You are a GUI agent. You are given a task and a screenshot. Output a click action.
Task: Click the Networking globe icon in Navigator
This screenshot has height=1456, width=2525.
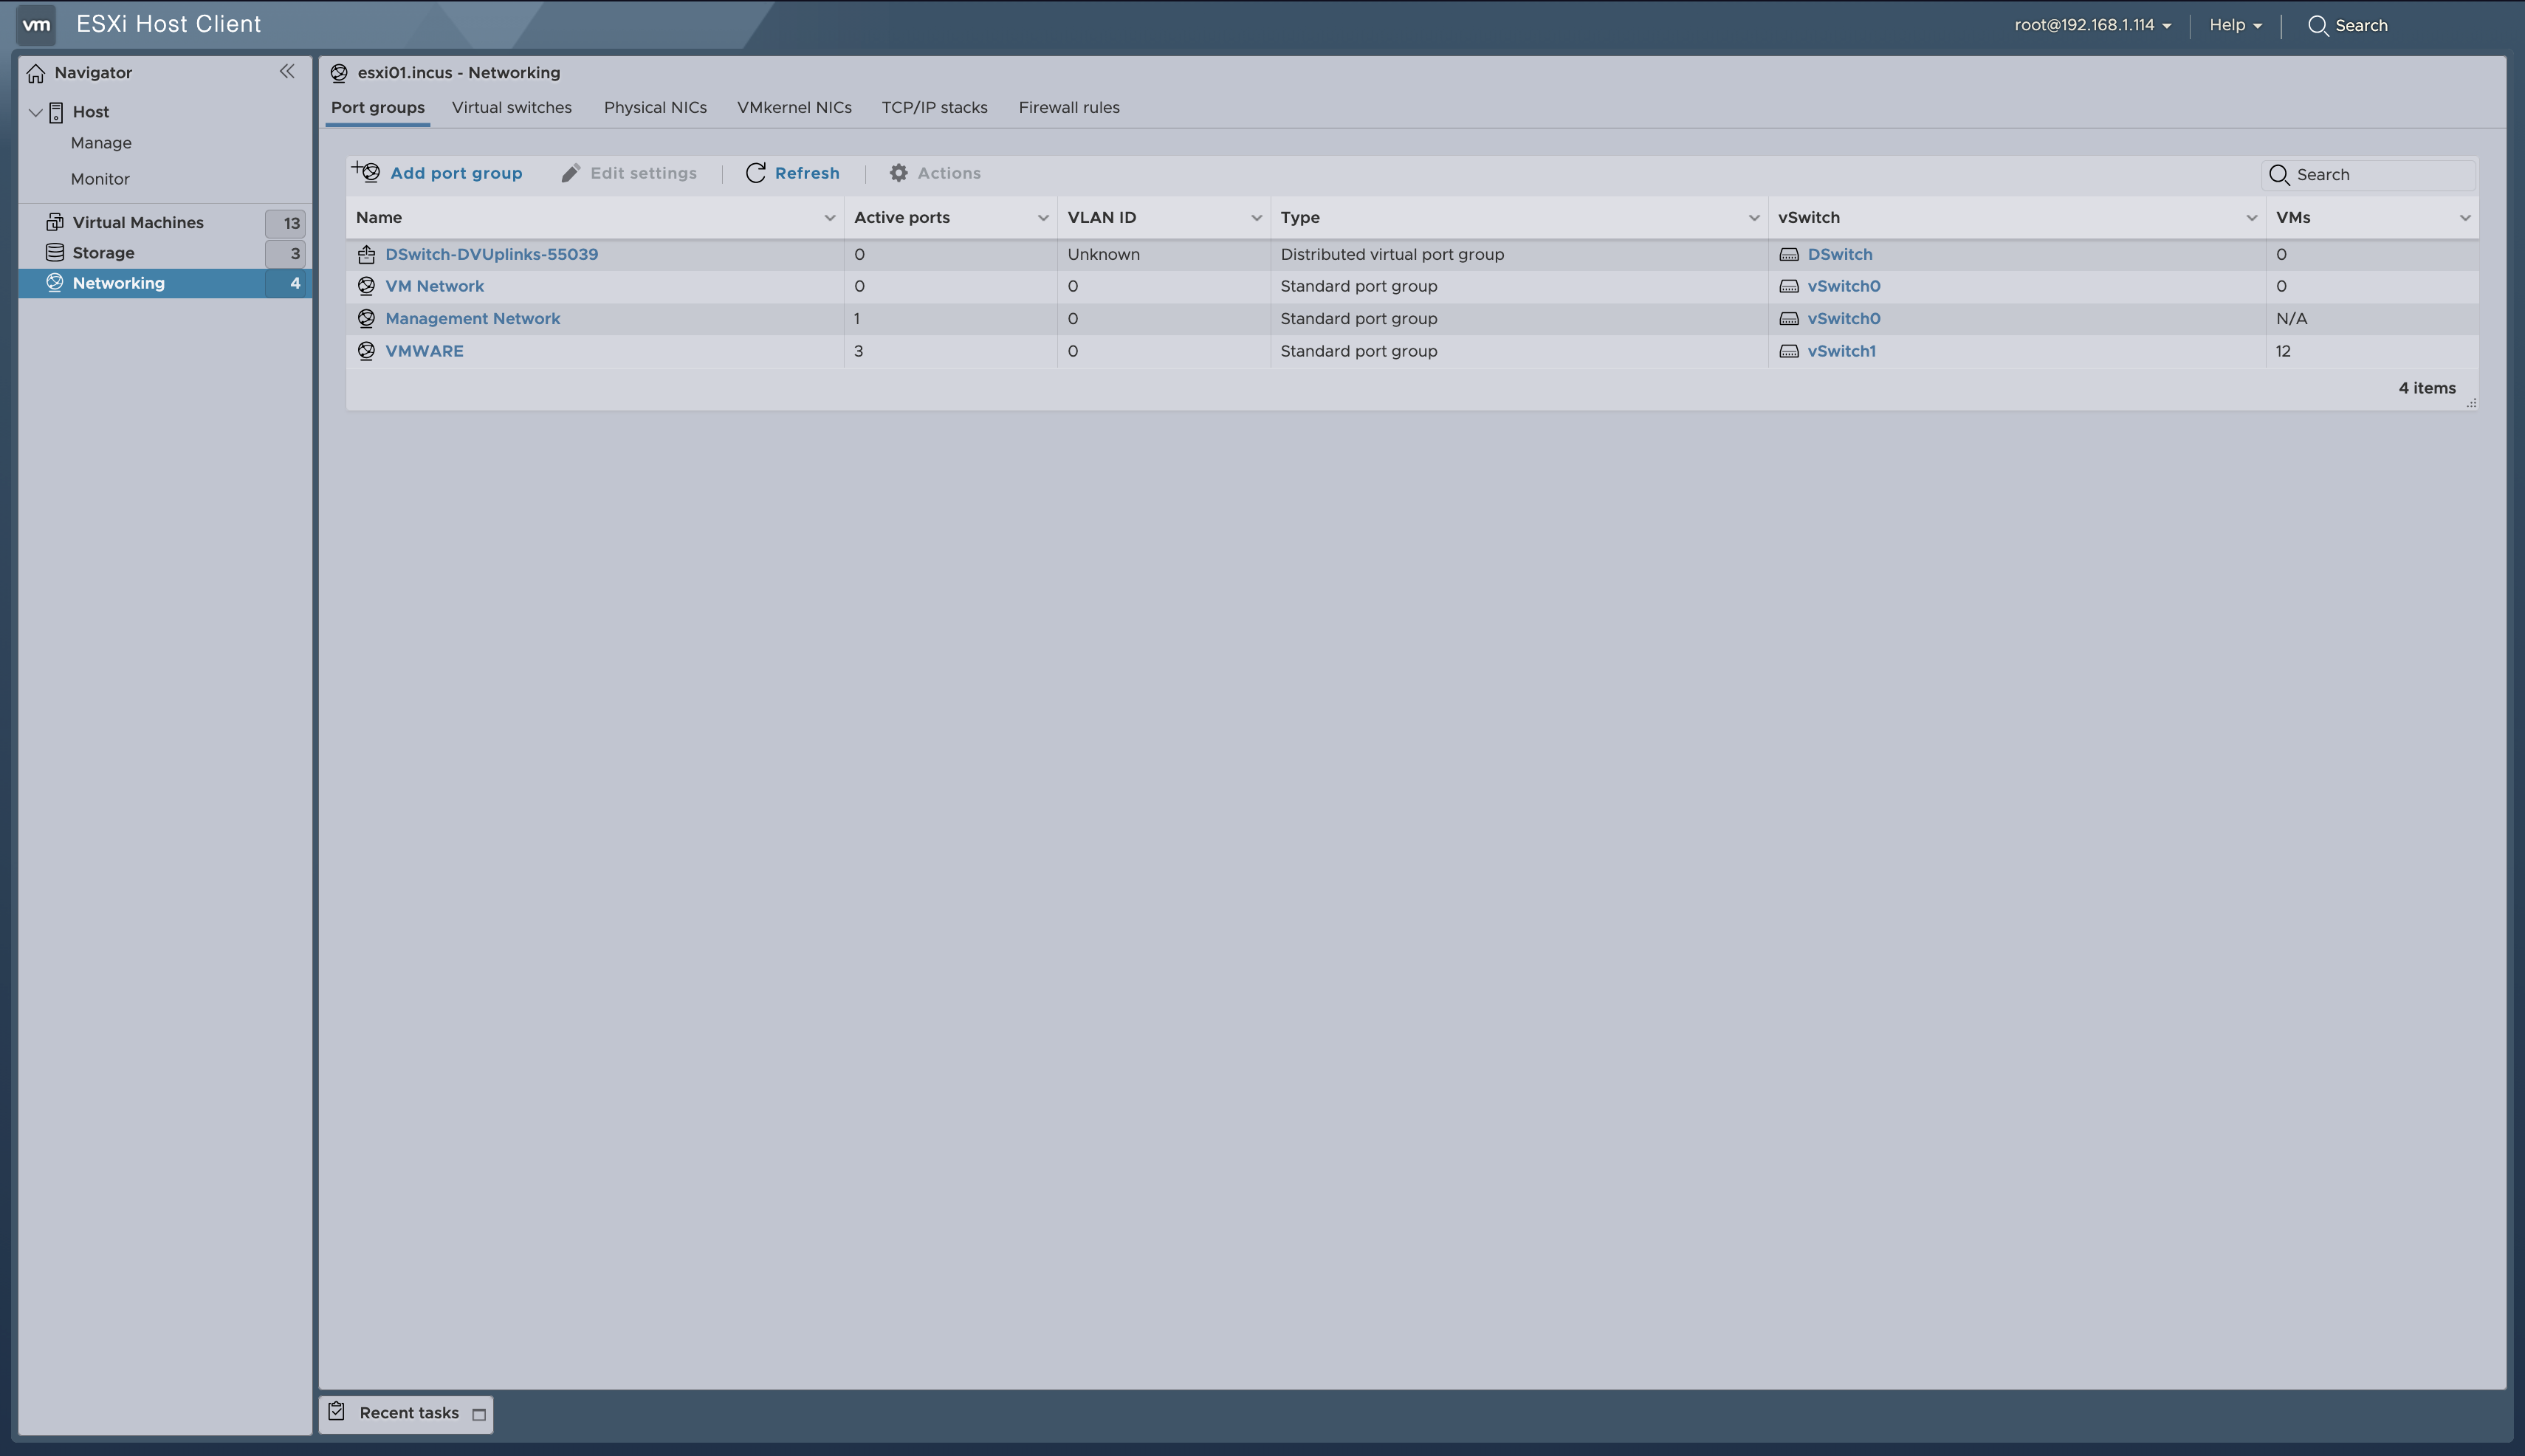pos(55,282)
